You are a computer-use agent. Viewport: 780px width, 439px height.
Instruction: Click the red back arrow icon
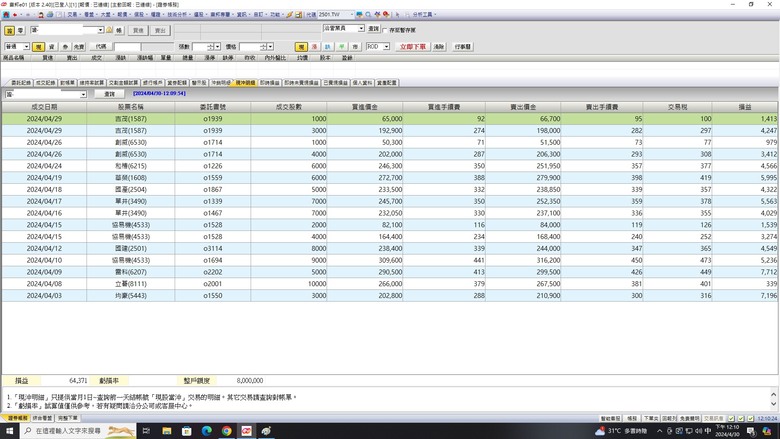15,14
